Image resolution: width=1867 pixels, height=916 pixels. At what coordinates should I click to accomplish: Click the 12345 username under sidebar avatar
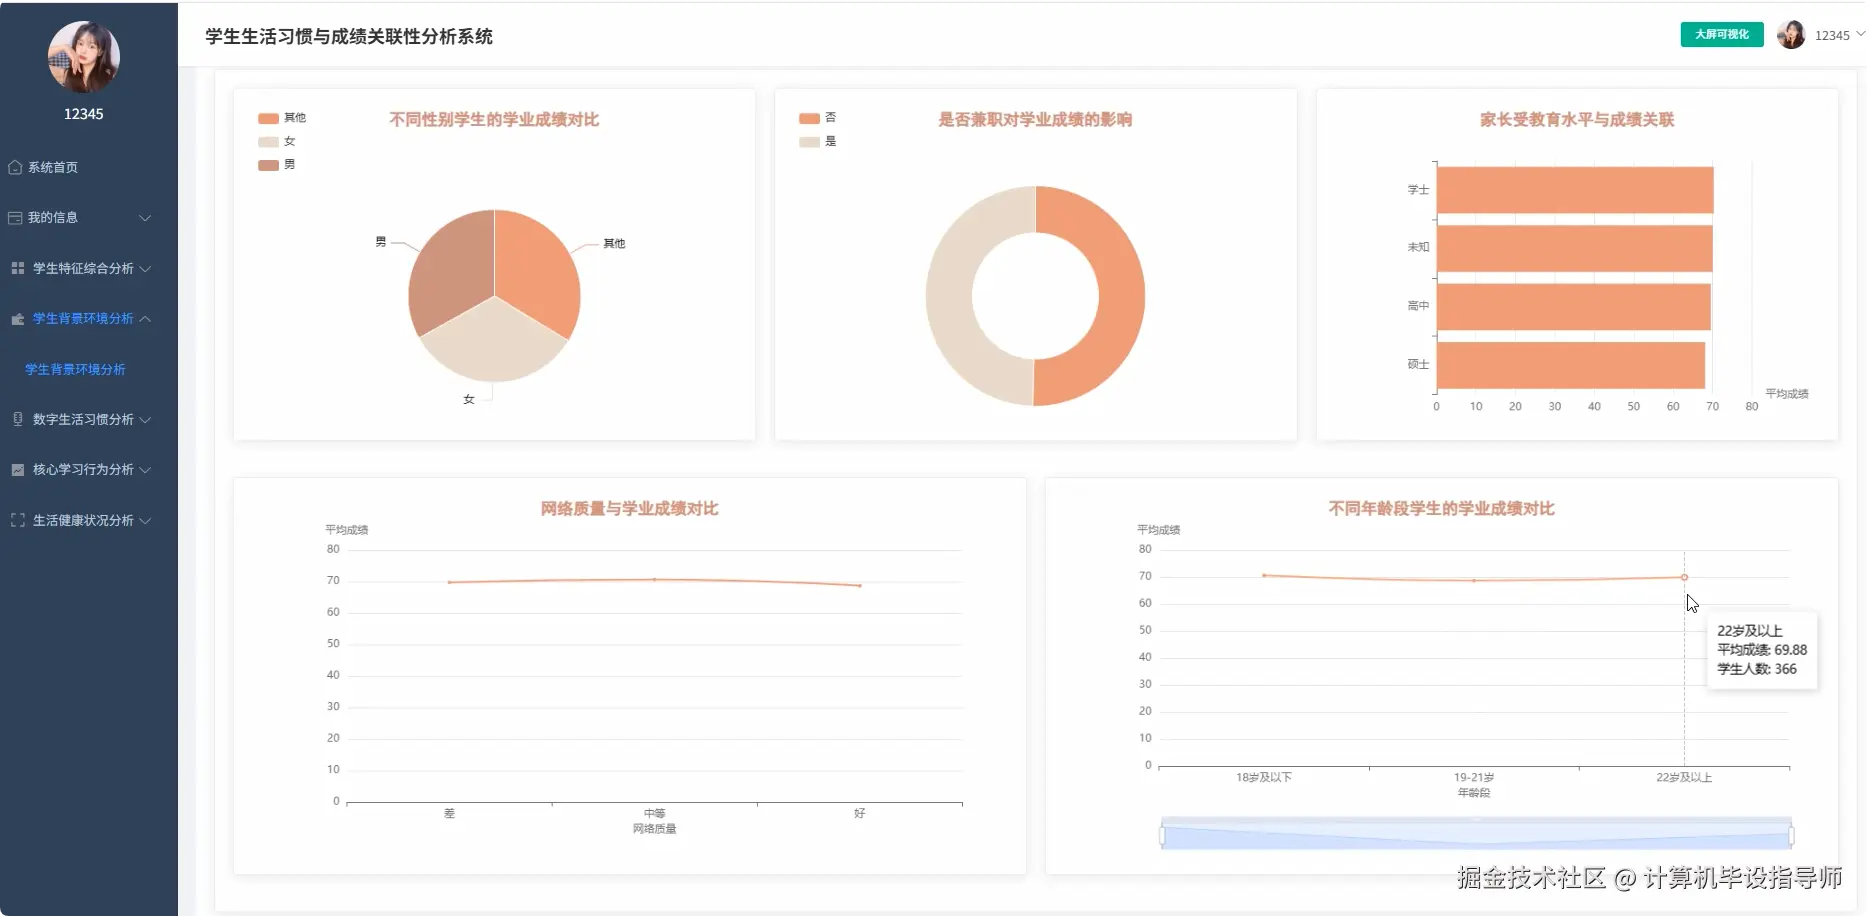(84, 114)
